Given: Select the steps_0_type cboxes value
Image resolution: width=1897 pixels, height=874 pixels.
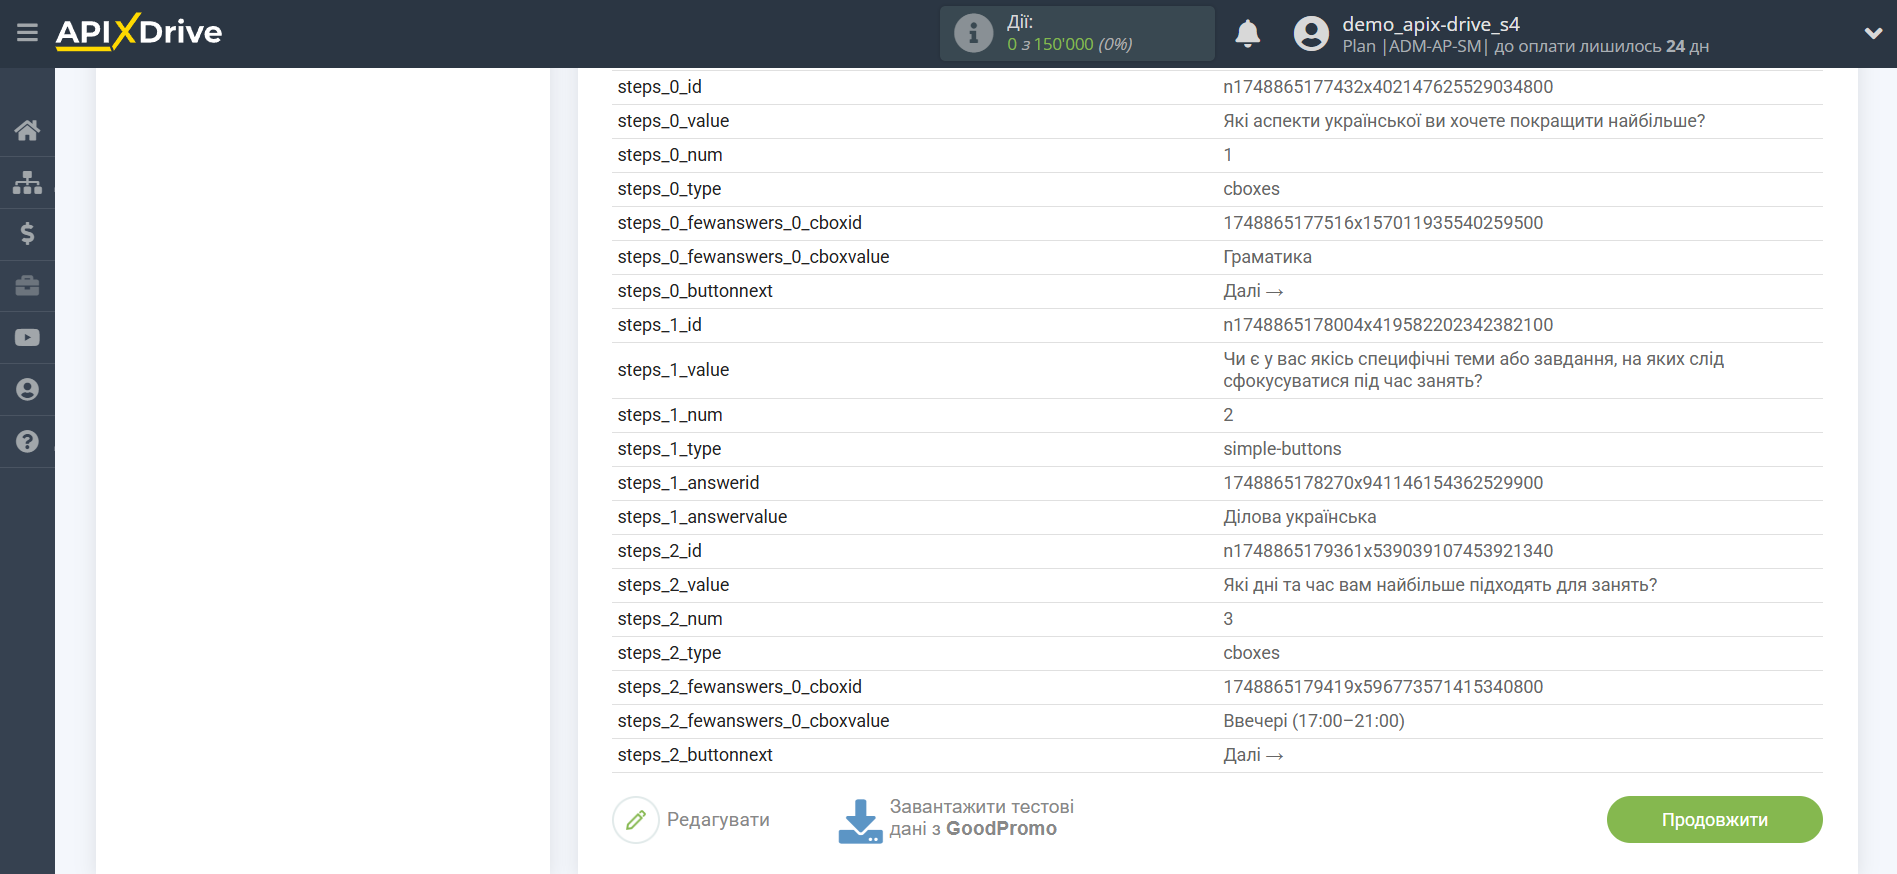Looking at the screenshot, I should 1251,189.
